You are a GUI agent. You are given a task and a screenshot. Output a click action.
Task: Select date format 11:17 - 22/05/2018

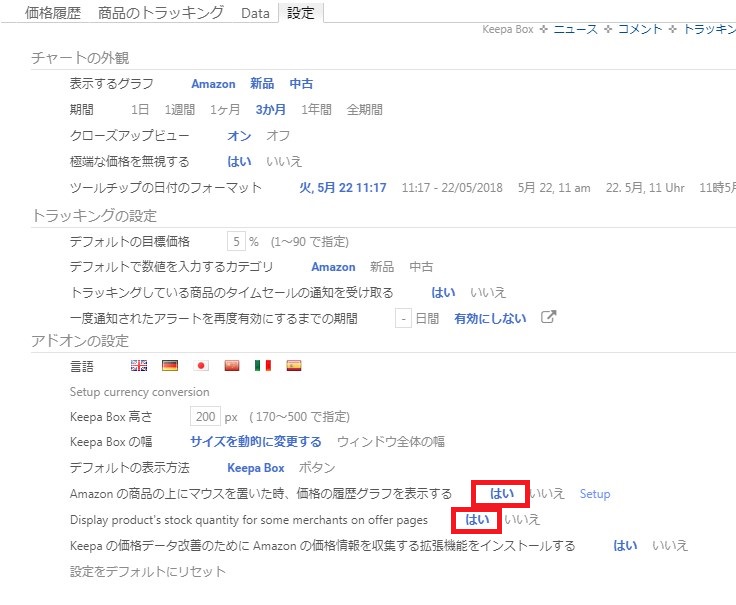pyautogui.click(x=452, y=188)
